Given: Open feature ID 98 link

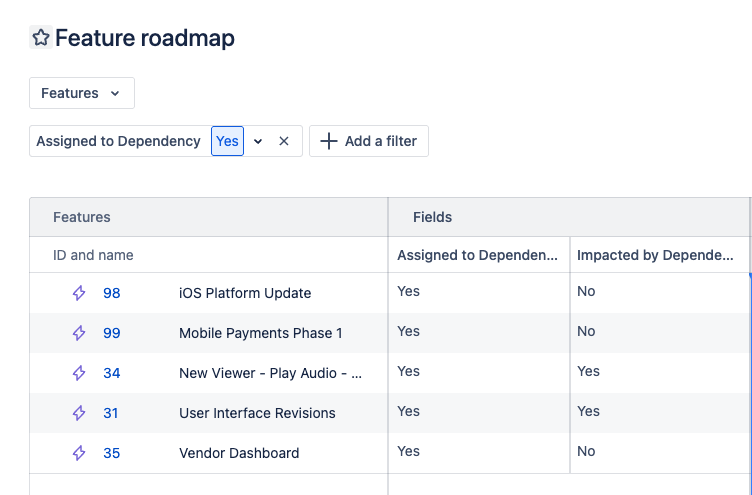Looking at the screenshot, I should pyautogui.click(x=111, y=293).
